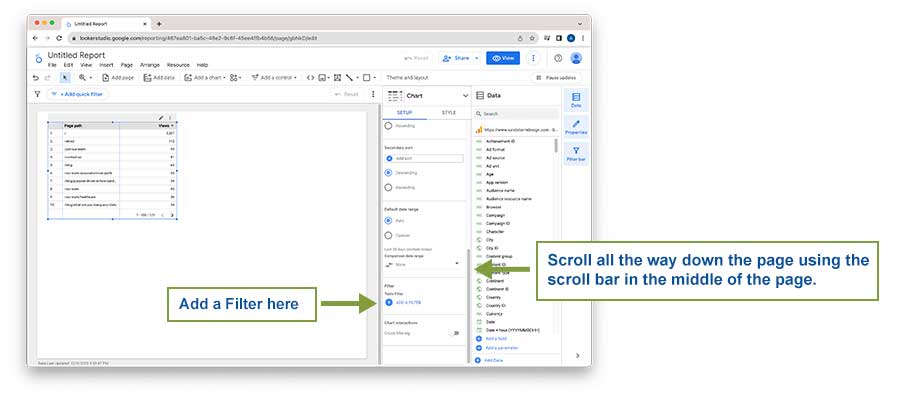The width and height of the screenshot is (900, 394).
Task: Switch to the STYLE tab
Action: (448, 113)
